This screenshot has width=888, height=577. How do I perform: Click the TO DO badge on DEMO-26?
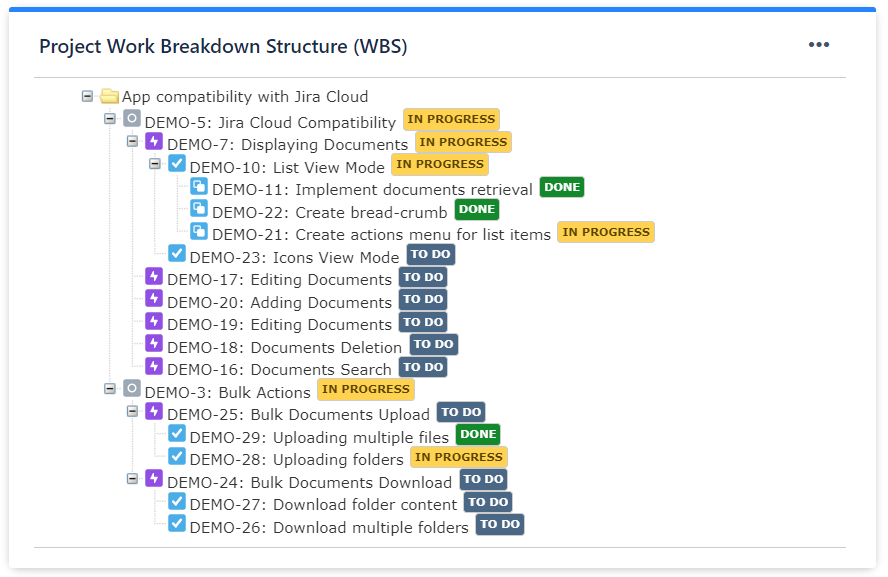pyautogui.click(x=500, y=524)
